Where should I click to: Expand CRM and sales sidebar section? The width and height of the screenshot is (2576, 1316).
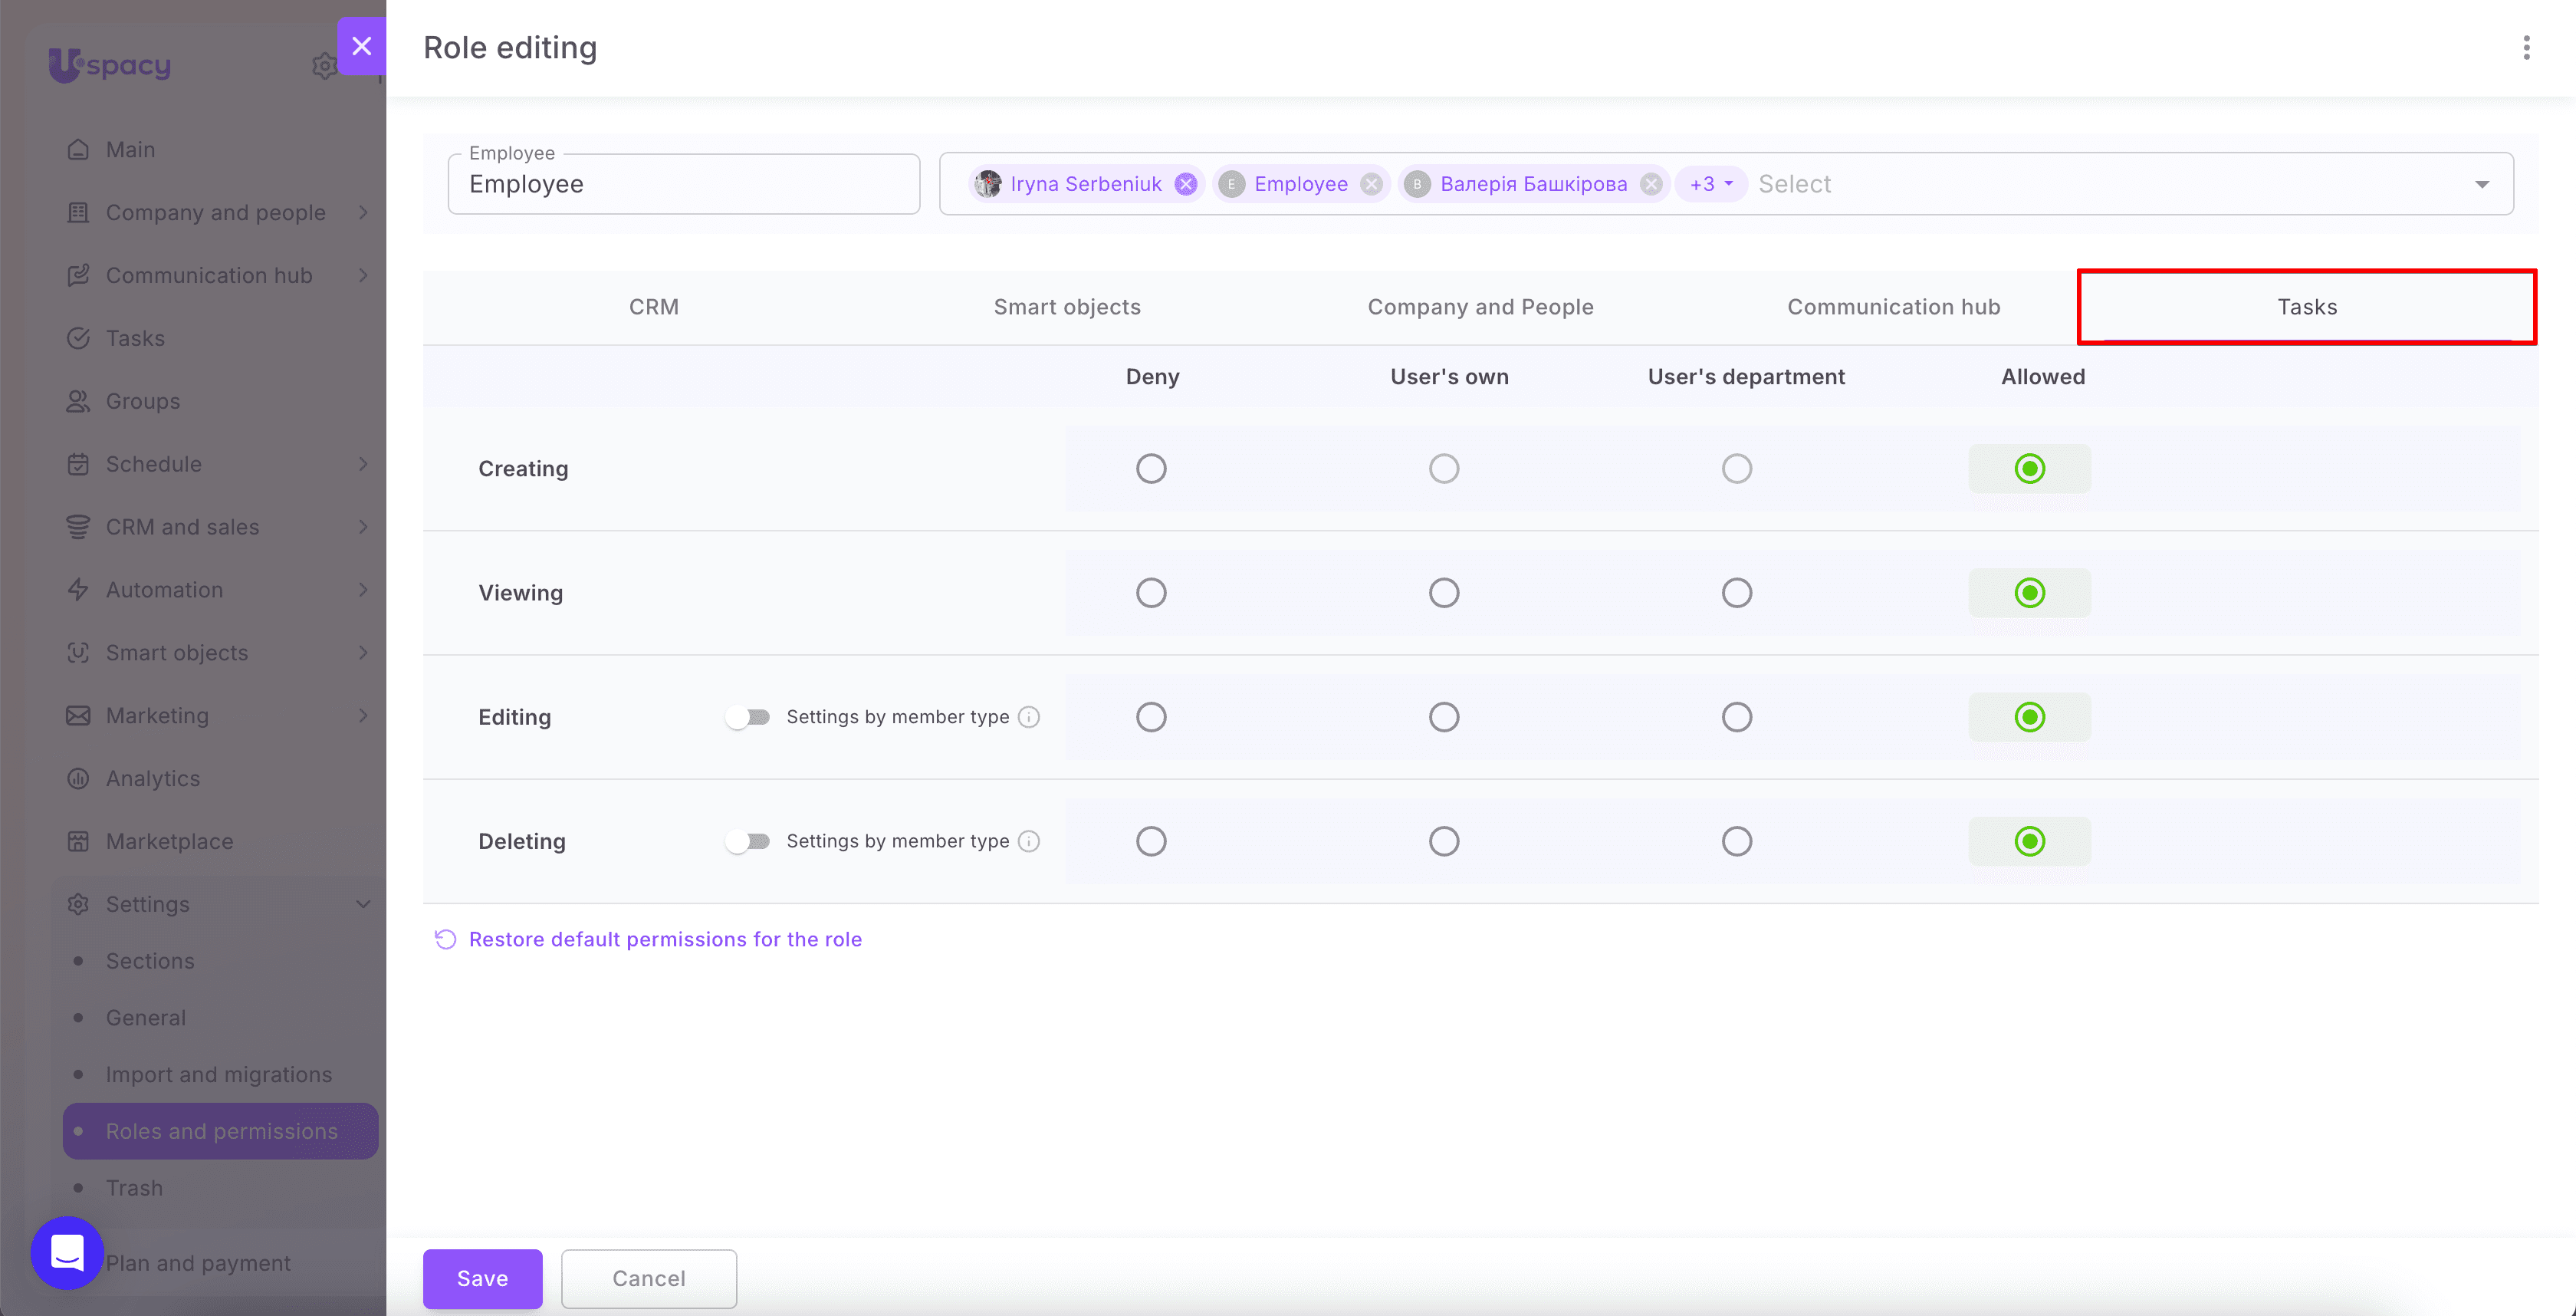[x=364, y=527]
